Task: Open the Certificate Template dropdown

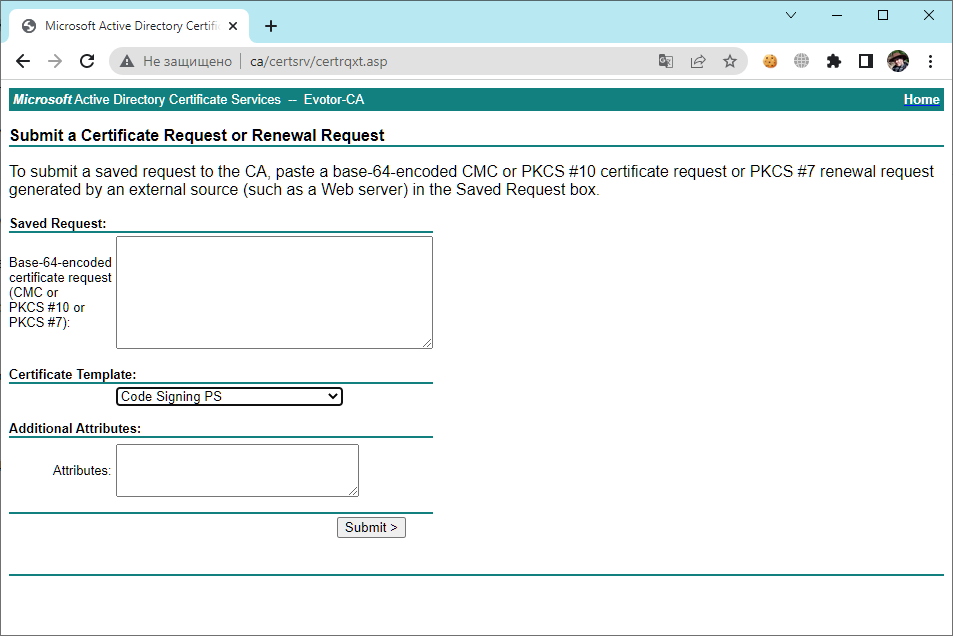Action: pos(229,396)
